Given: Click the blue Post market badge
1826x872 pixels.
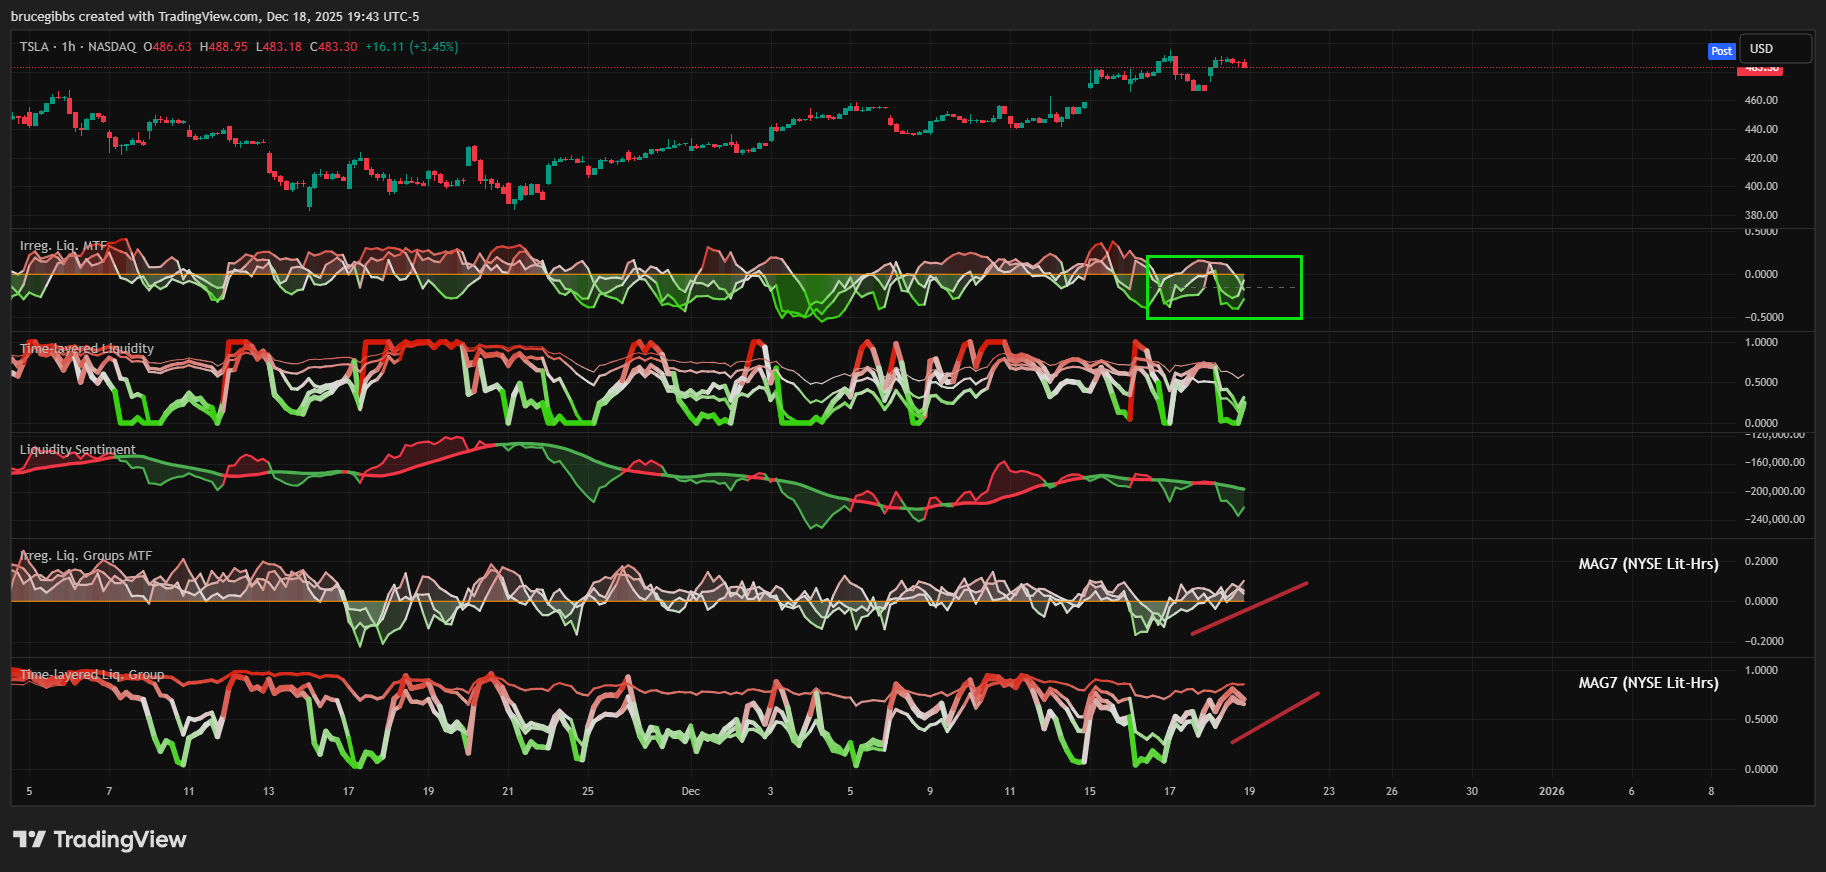Looking at the screenshot, I should tap(1720, 51).
